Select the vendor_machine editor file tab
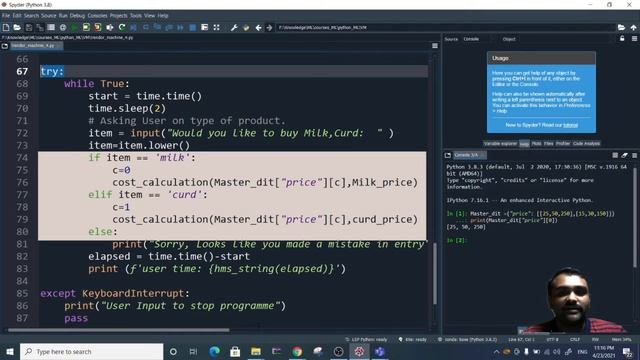Viewport: 640px width, 360px height. click(36, 46)
